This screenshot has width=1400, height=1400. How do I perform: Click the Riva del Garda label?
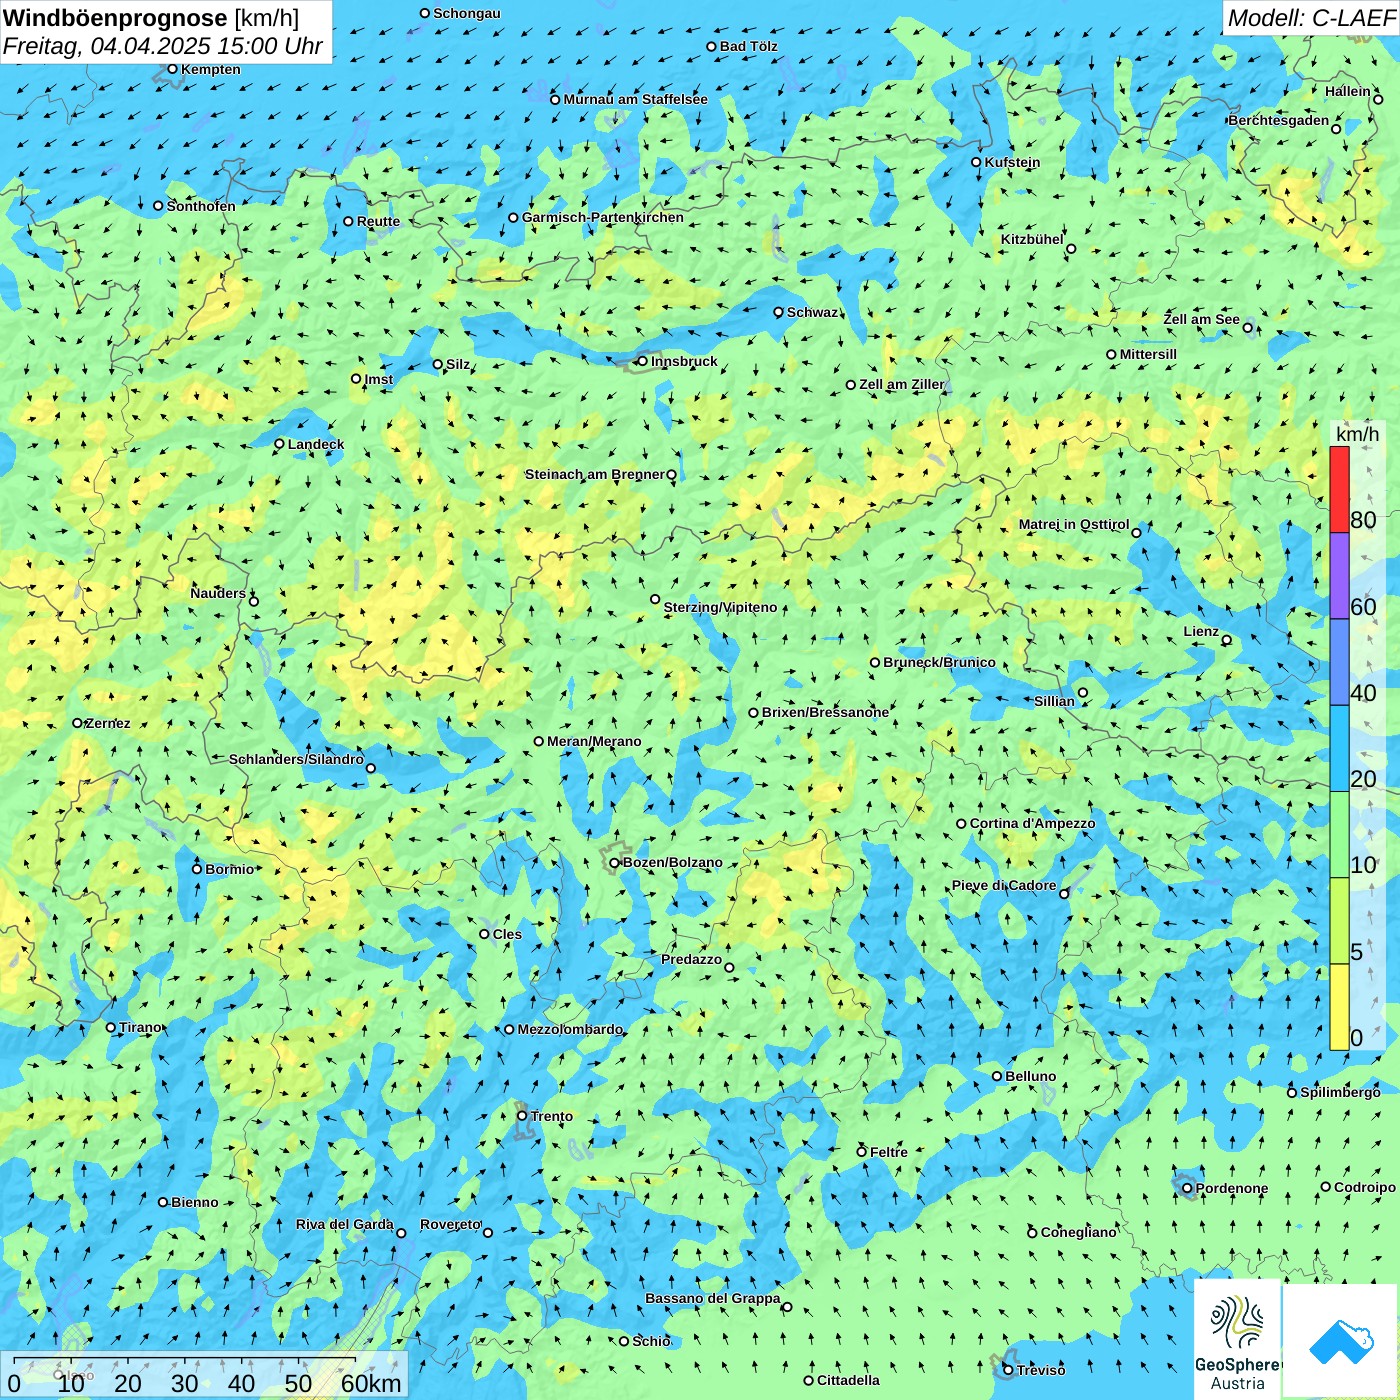345,1224
